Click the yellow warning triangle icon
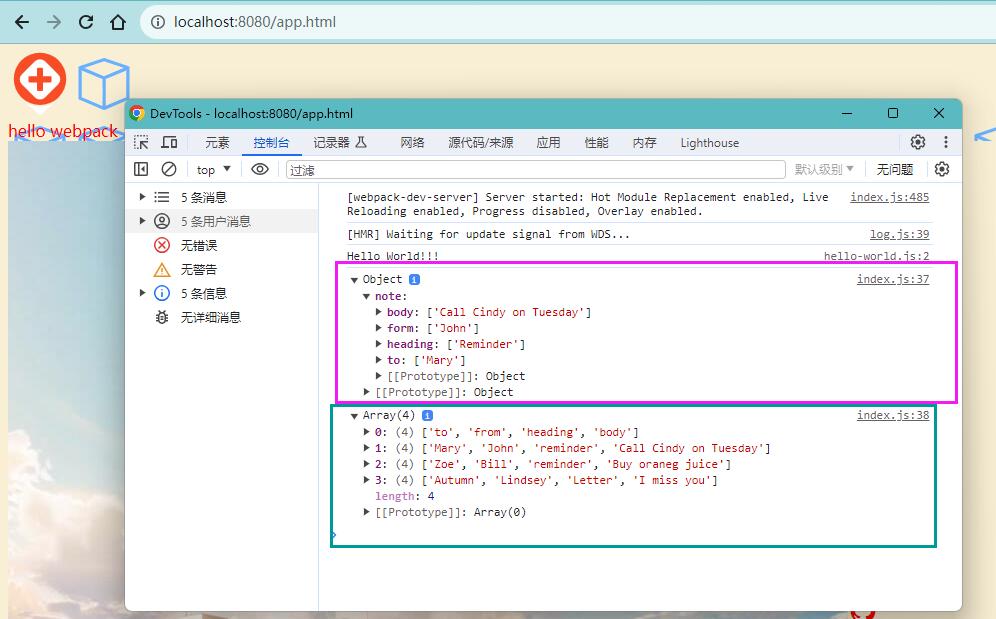996x619 pixels. tap(162, 269)
